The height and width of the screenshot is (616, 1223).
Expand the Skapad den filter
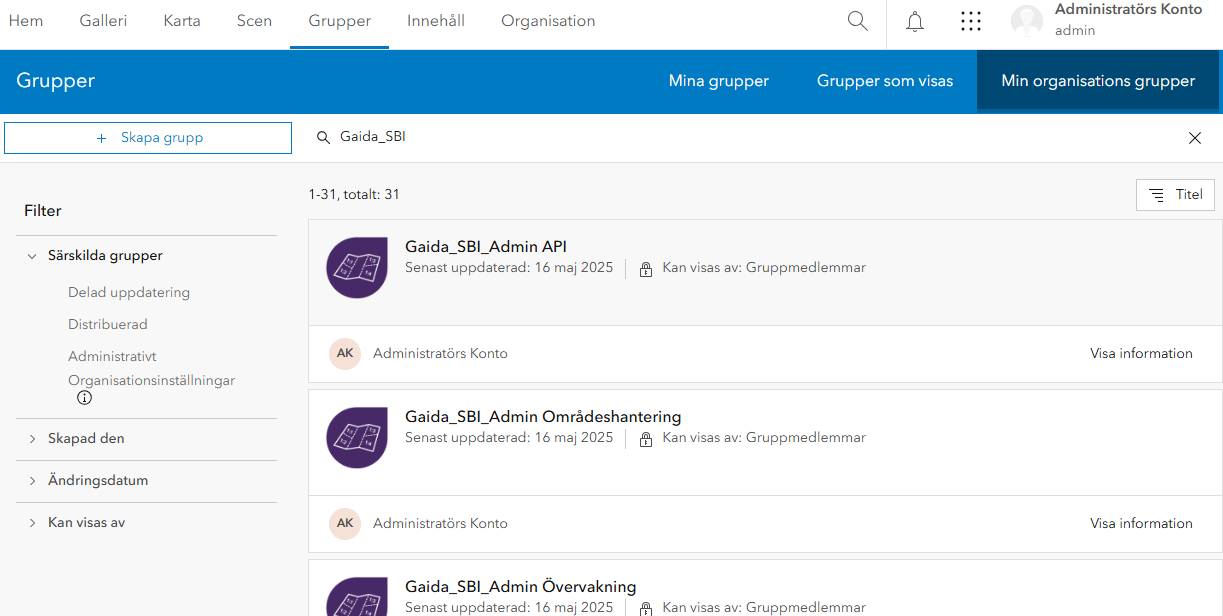click(32, 439)
